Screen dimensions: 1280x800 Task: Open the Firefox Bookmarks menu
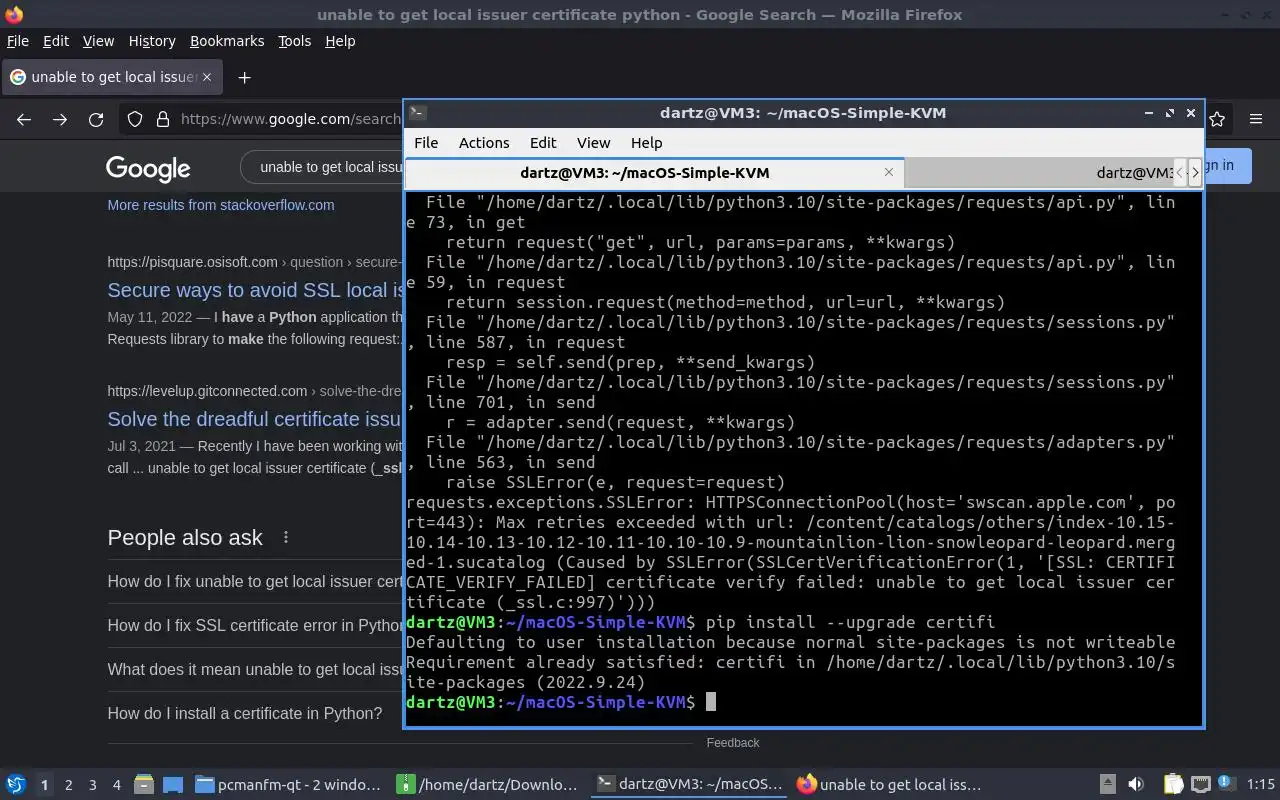coord(227,41)
